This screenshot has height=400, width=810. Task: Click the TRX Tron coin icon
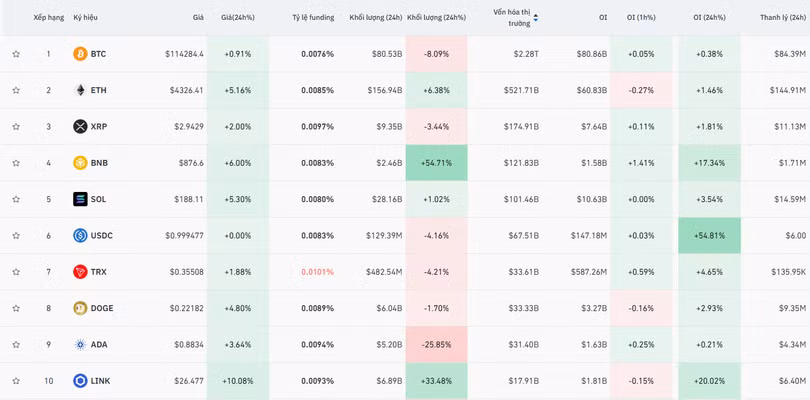[x=80, y=272]
